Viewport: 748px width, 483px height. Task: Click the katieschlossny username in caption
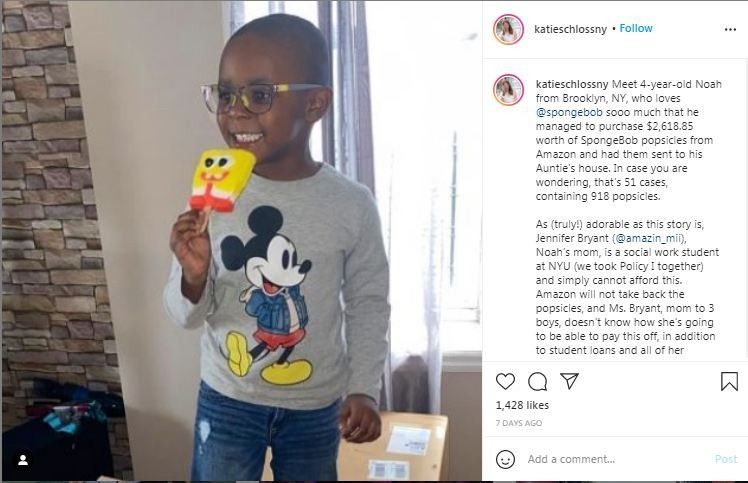571,84
